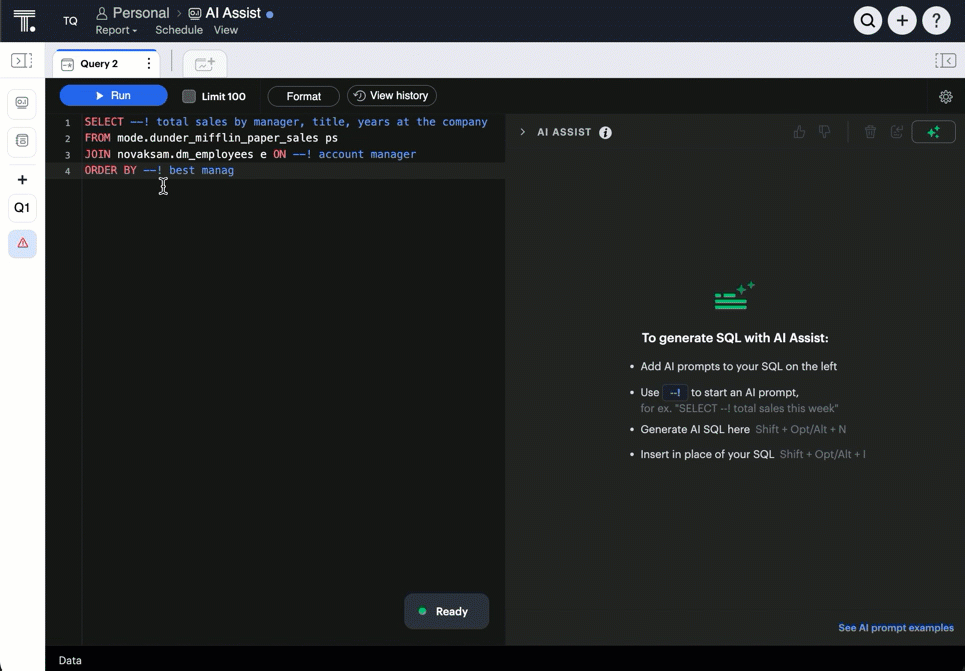Give a thumbs down on the AI output

(x=822, y=132)
